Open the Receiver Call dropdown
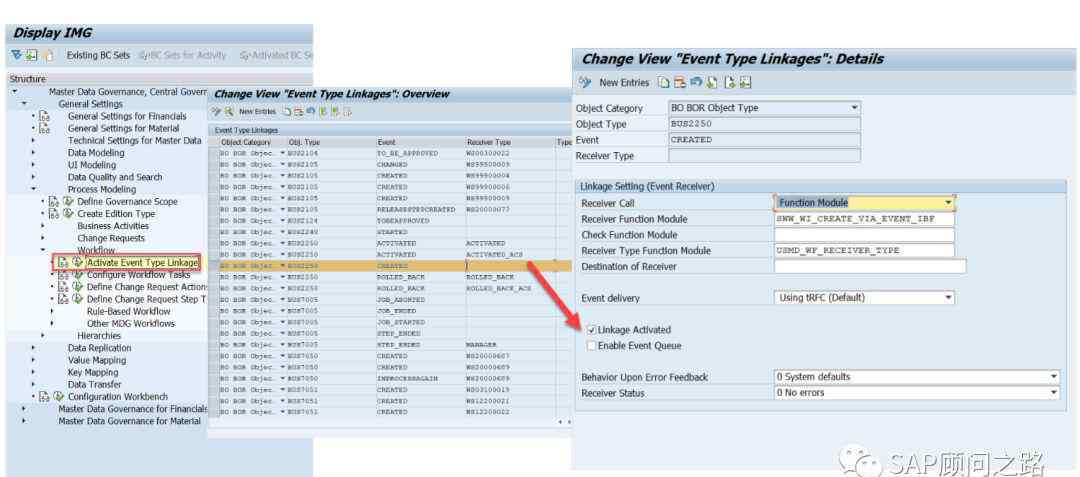The height and width of the screenshot is (477, 1080). click(948, 203)
